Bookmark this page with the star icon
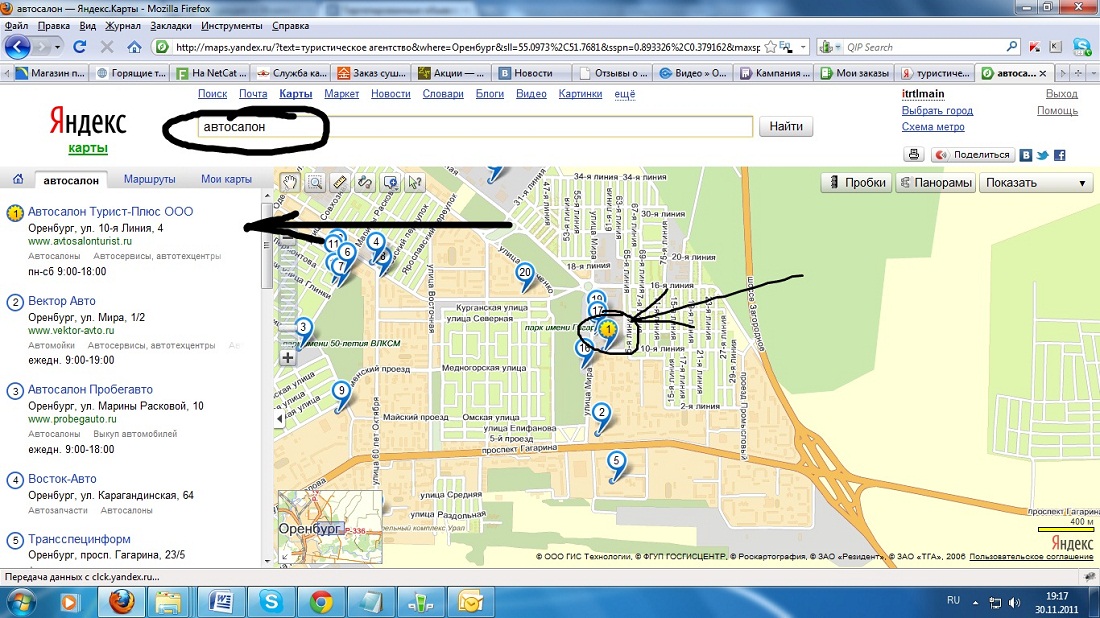This screenshot has width=1100, height=618. click(770, 47)
